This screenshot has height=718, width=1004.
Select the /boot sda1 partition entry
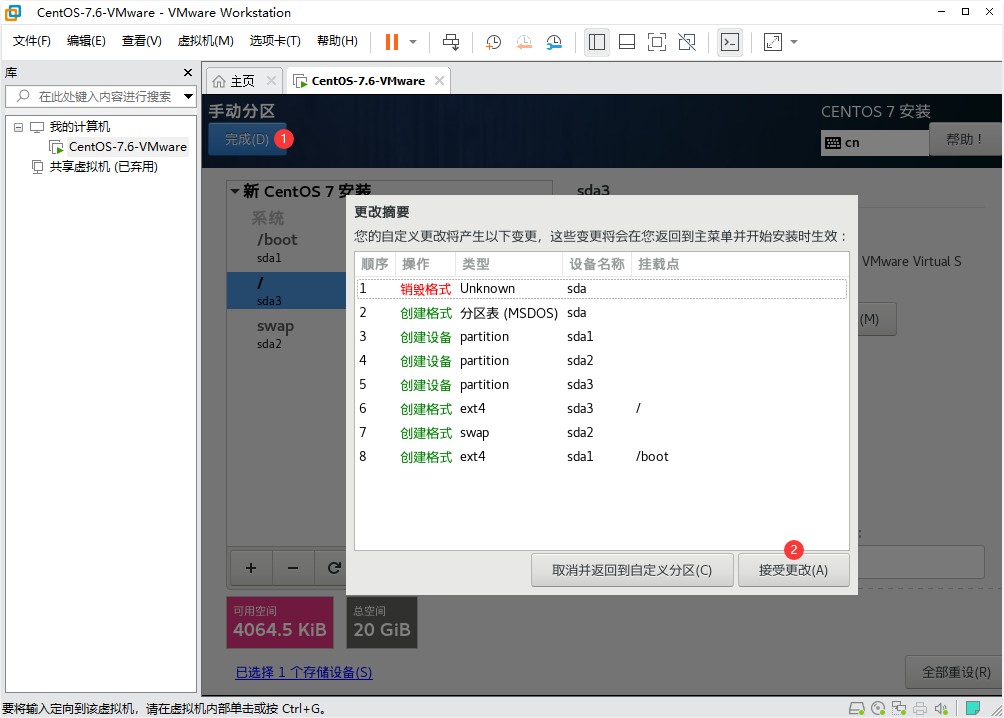[287, 247]
